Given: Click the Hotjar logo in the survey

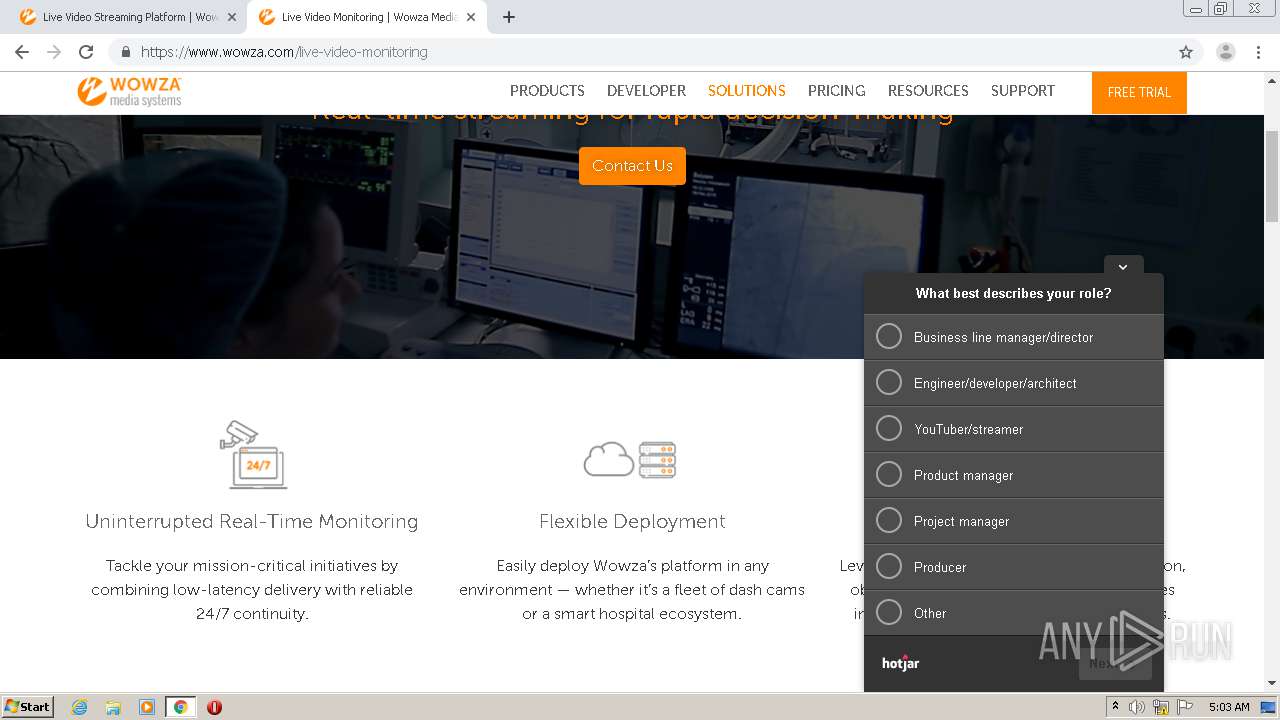Looking at the screenshot, I should (x=900, y=663).
